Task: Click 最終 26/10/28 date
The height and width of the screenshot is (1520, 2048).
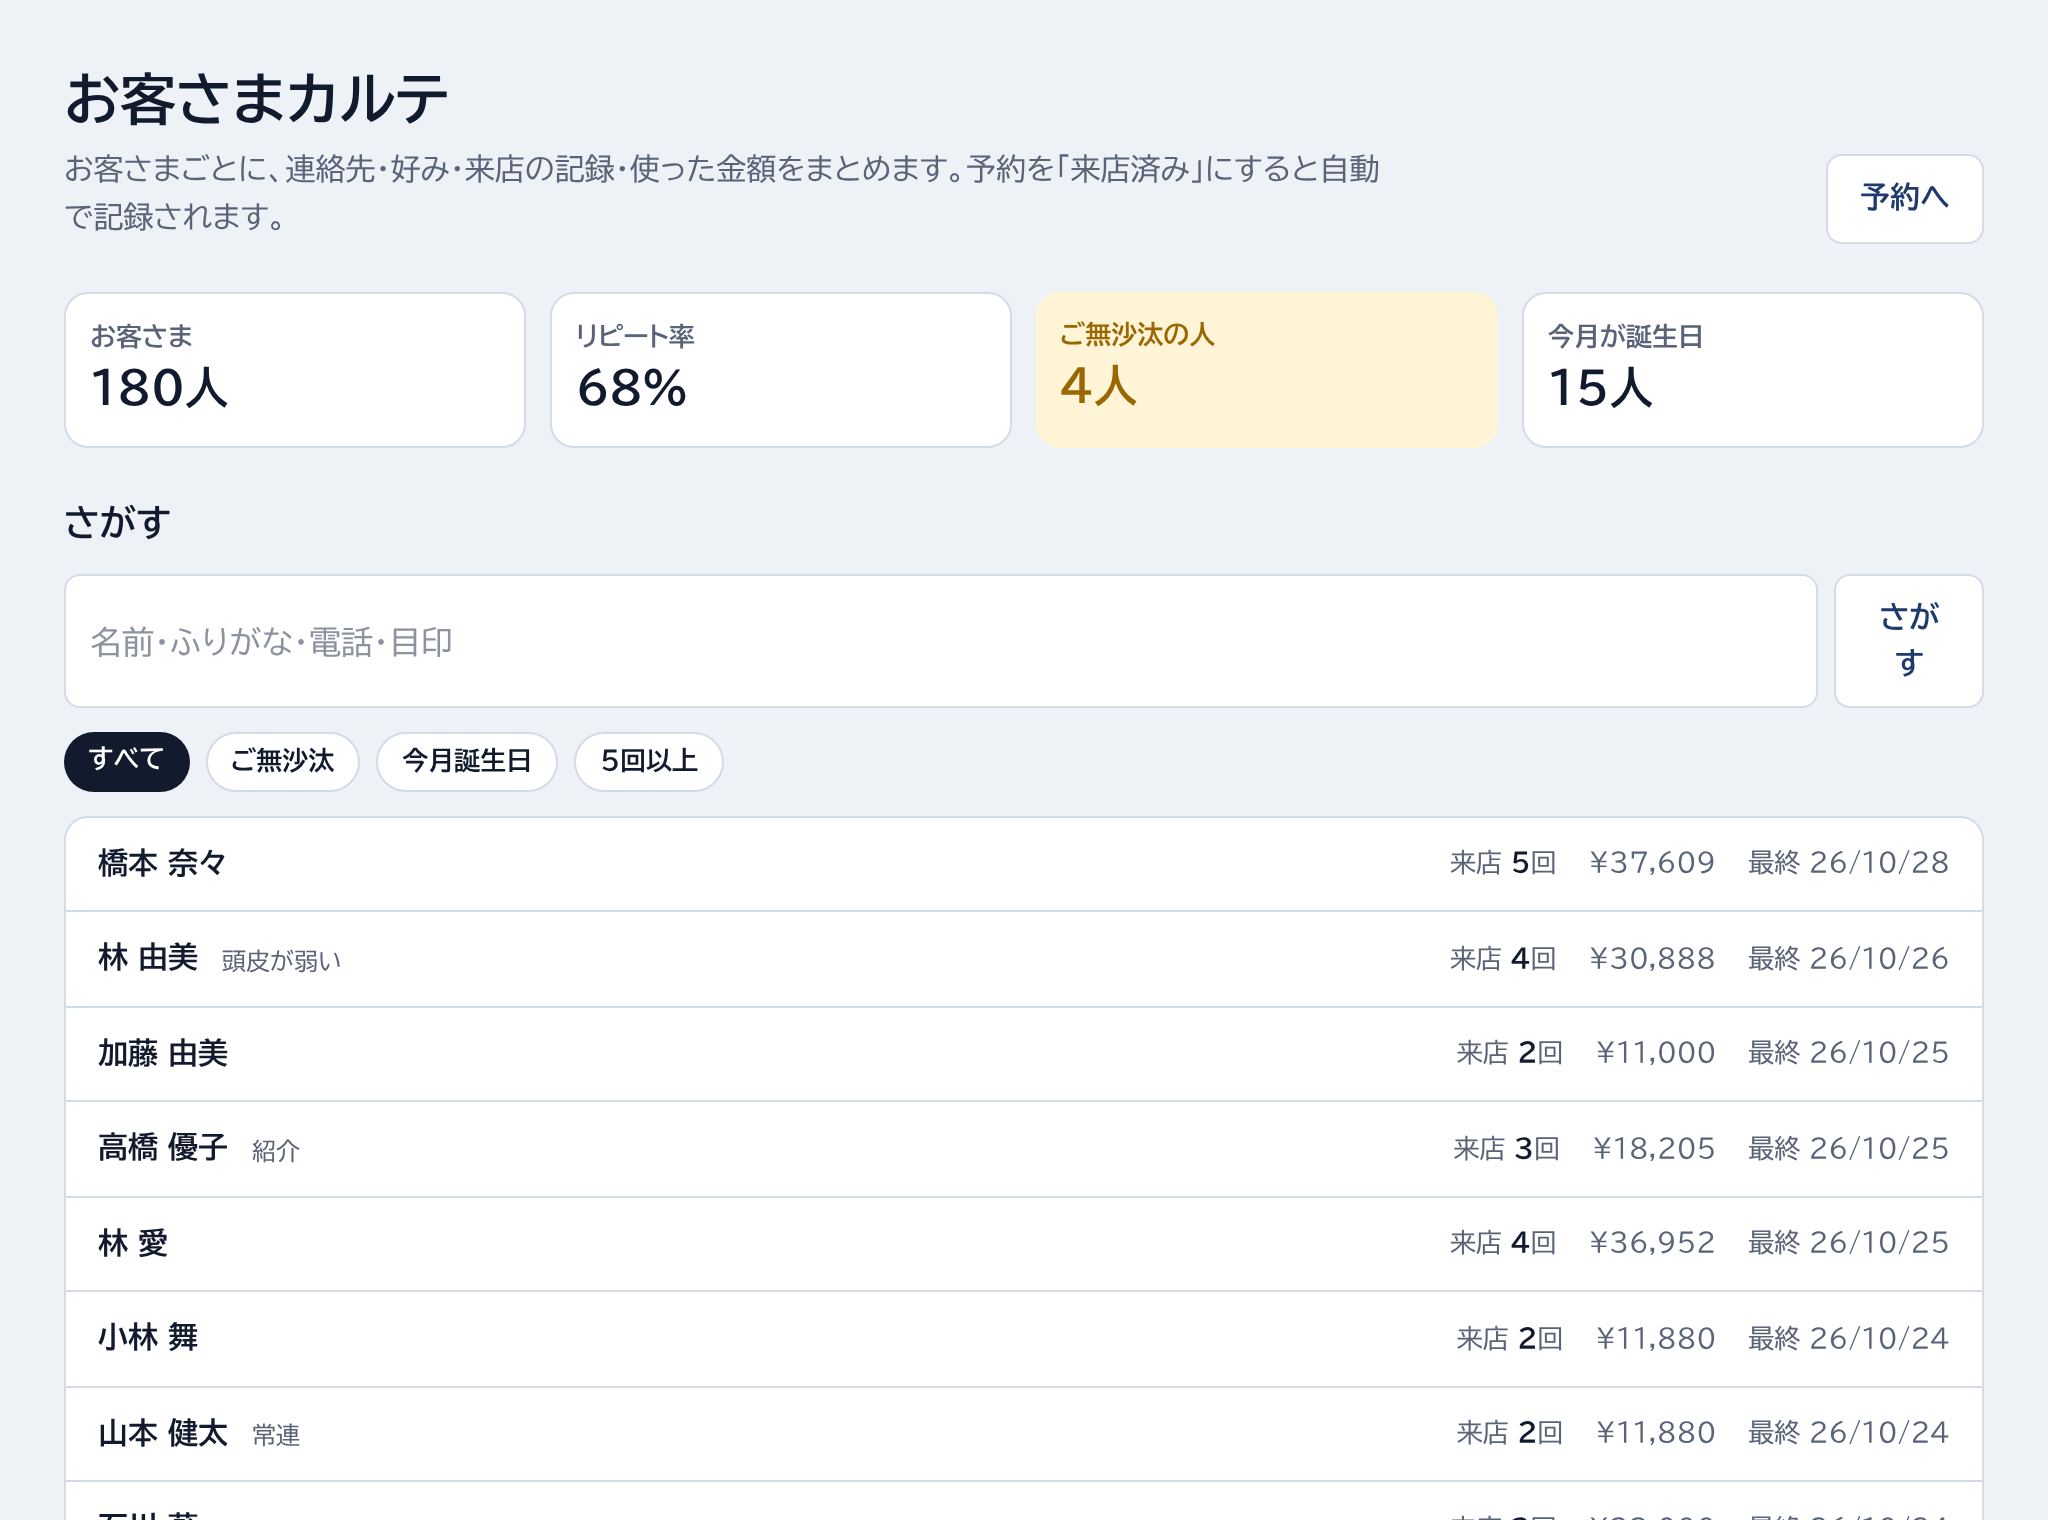Action: 1848,863
